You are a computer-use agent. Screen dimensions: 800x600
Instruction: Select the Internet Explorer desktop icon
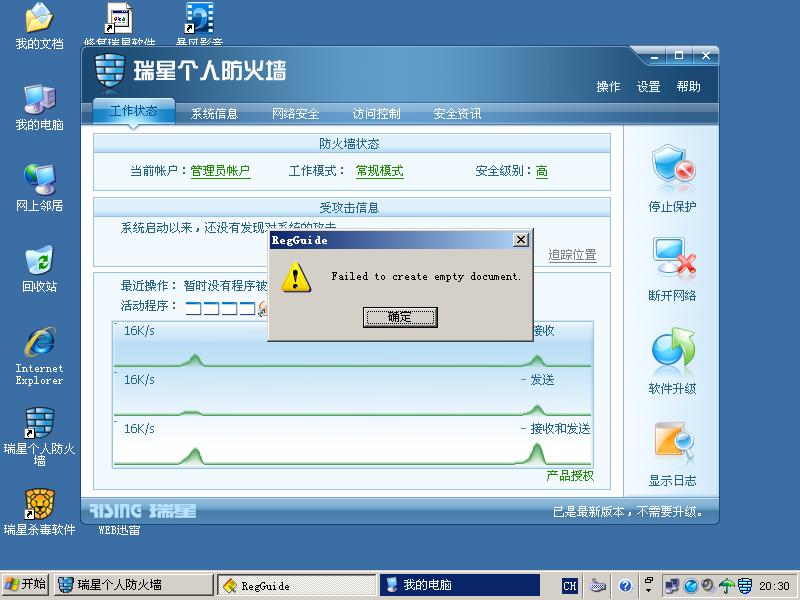(39, 342)
